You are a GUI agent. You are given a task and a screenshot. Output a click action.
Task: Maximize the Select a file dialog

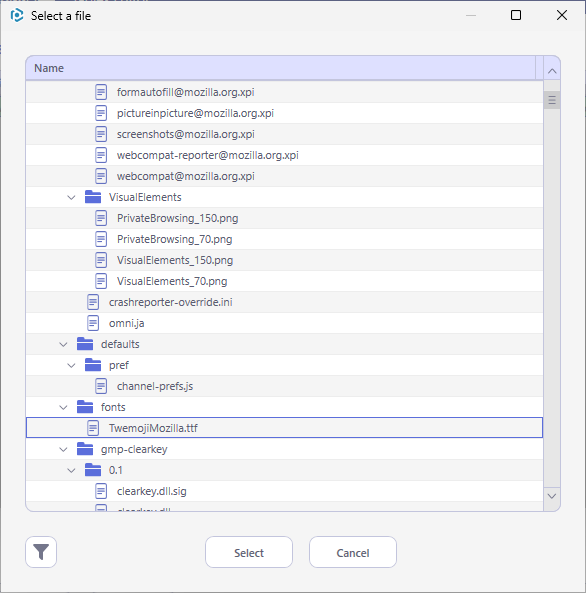(516, 15)
